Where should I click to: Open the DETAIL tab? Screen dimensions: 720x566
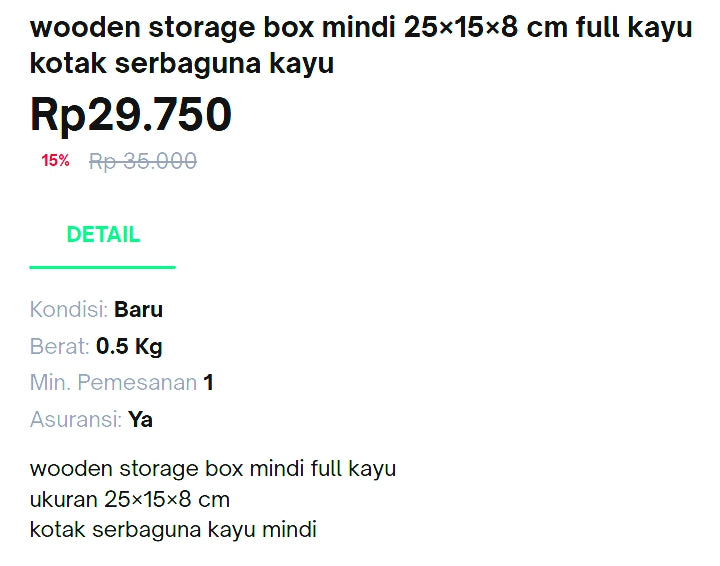(103, 235)
